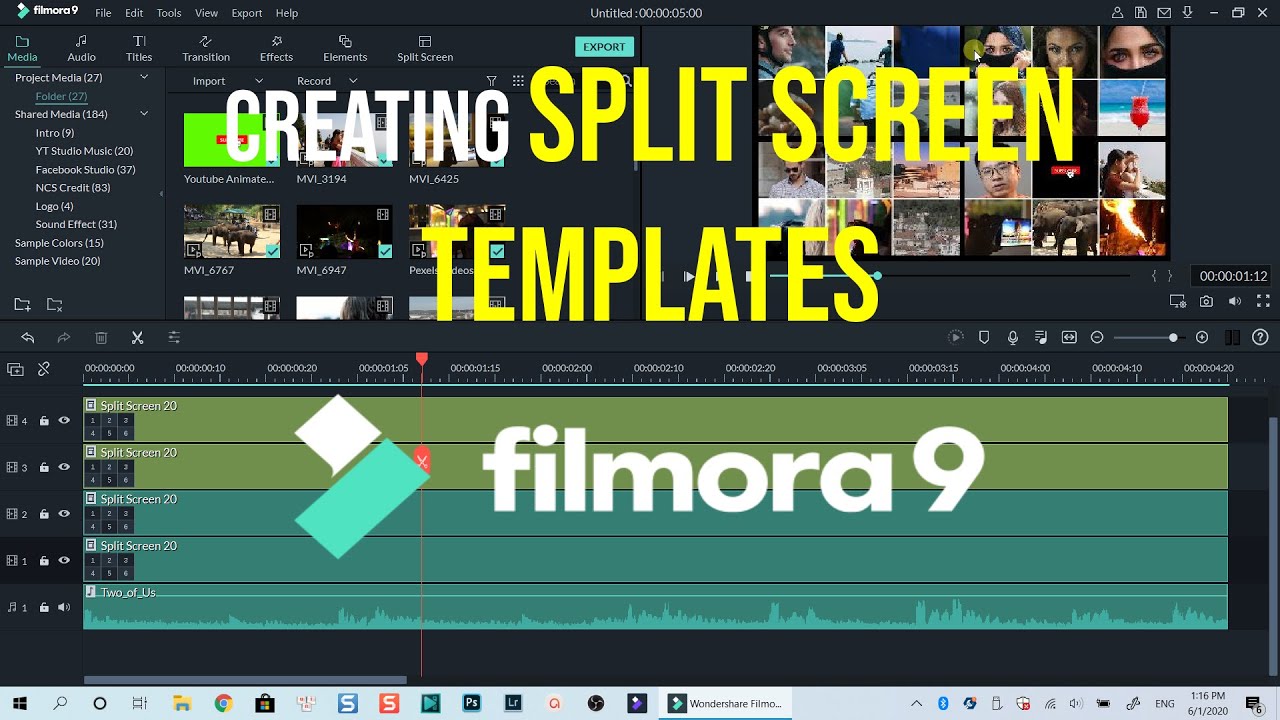The image size is (1280, 720).
Task: Click the Delete Folder icon
Action: 55,304
